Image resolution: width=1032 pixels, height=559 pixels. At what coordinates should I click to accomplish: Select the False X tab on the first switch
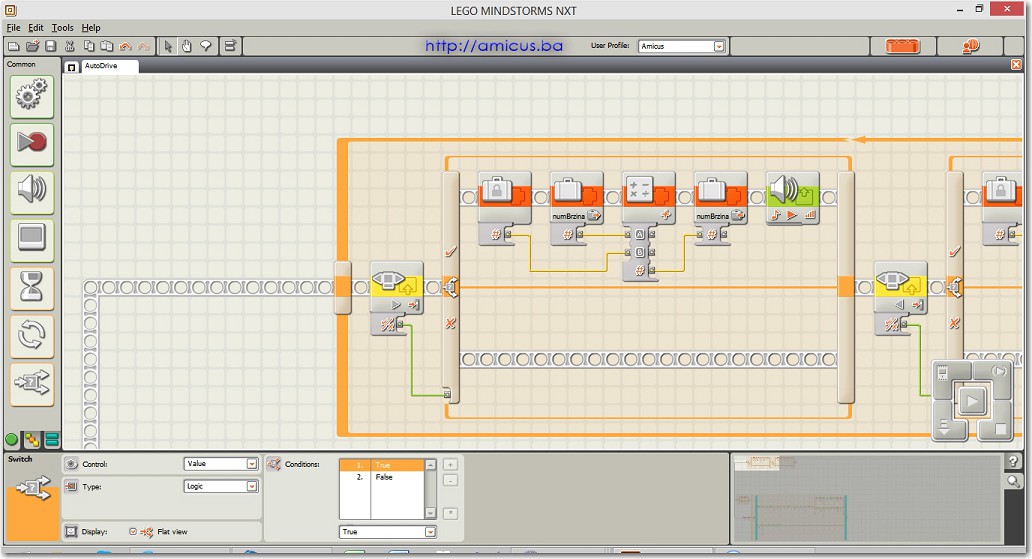pos(450,323)
